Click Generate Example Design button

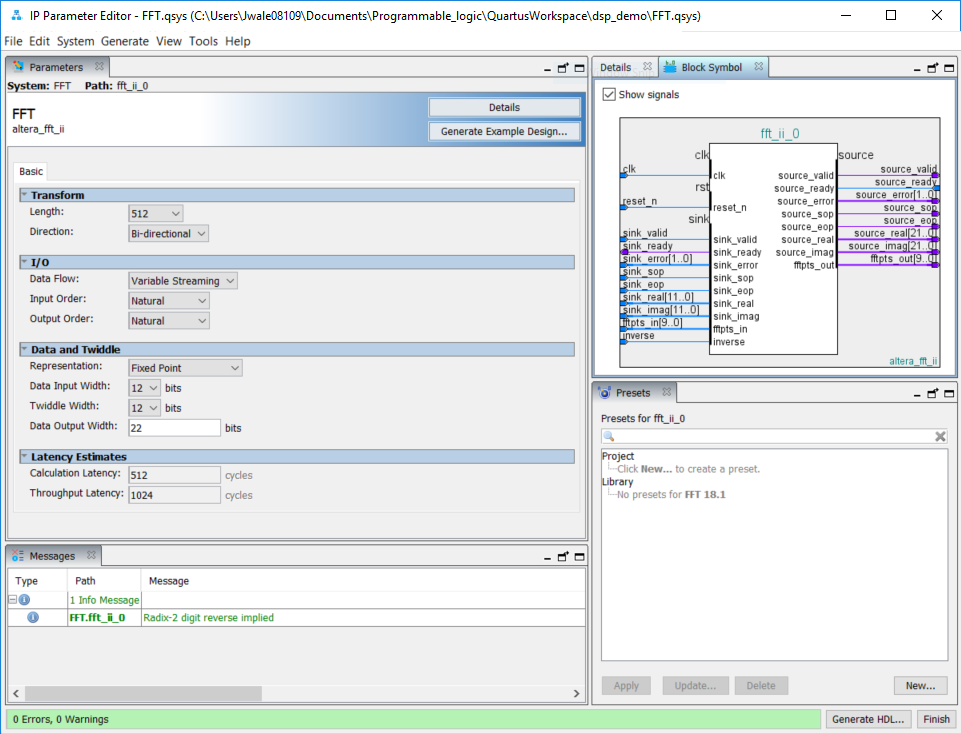(504, 131)
